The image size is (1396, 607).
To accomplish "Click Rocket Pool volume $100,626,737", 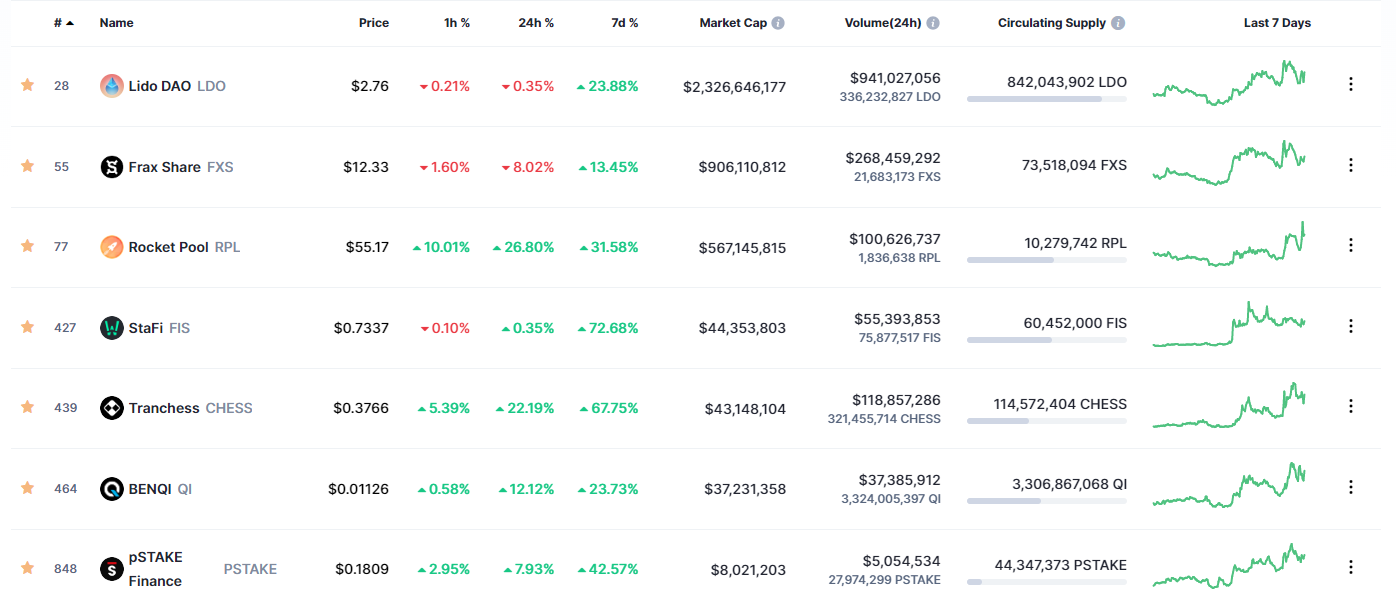I will pos(895,239).
